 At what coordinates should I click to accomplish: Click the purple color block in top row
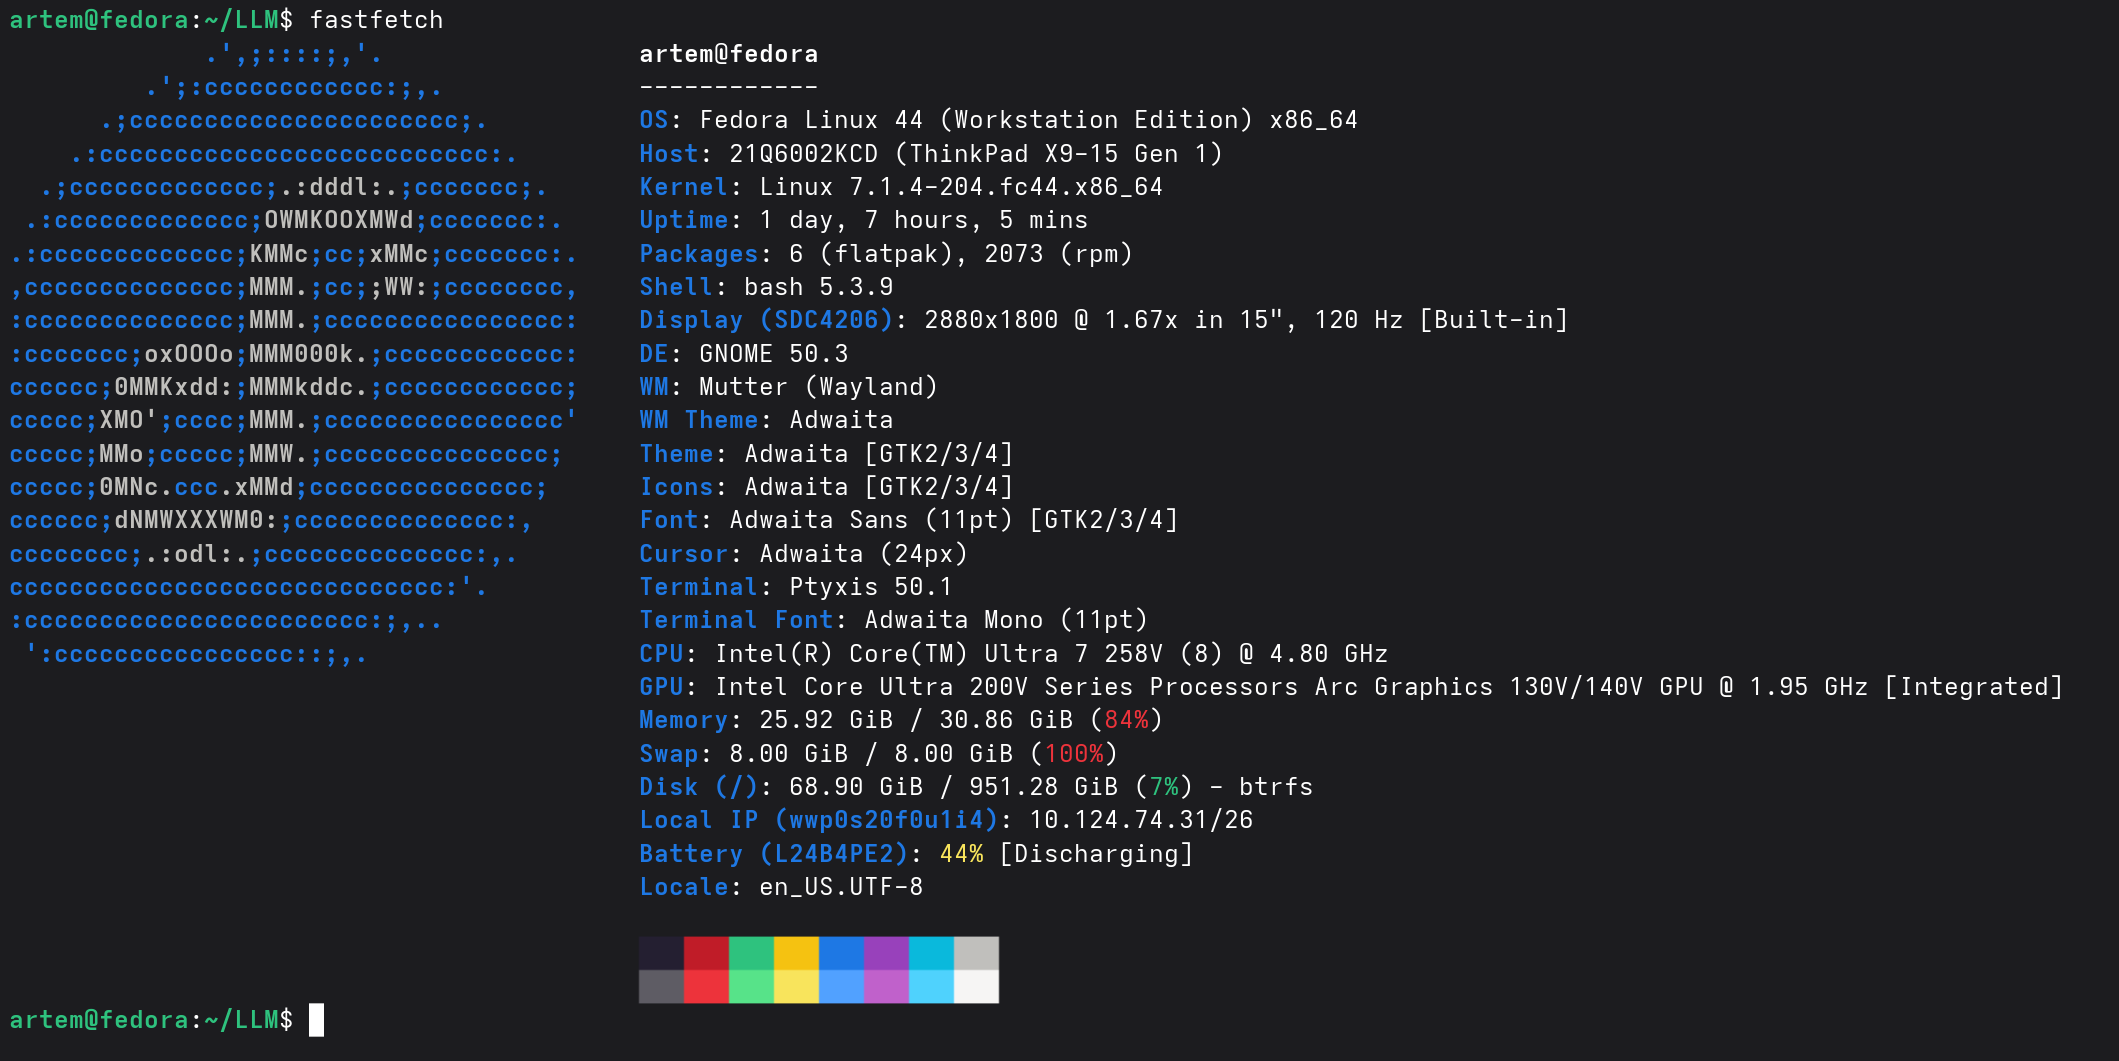pyautogui.click(x=886, y=953)
